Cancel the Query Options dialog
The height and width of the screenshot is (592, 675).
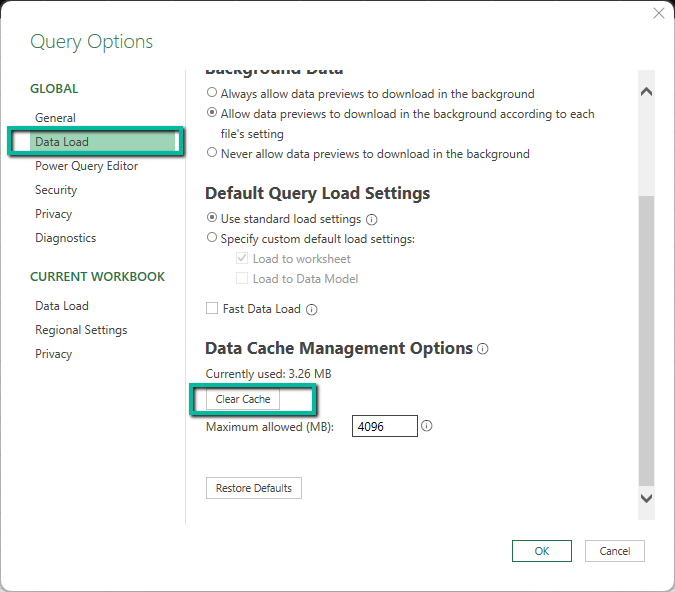(615, 551)
